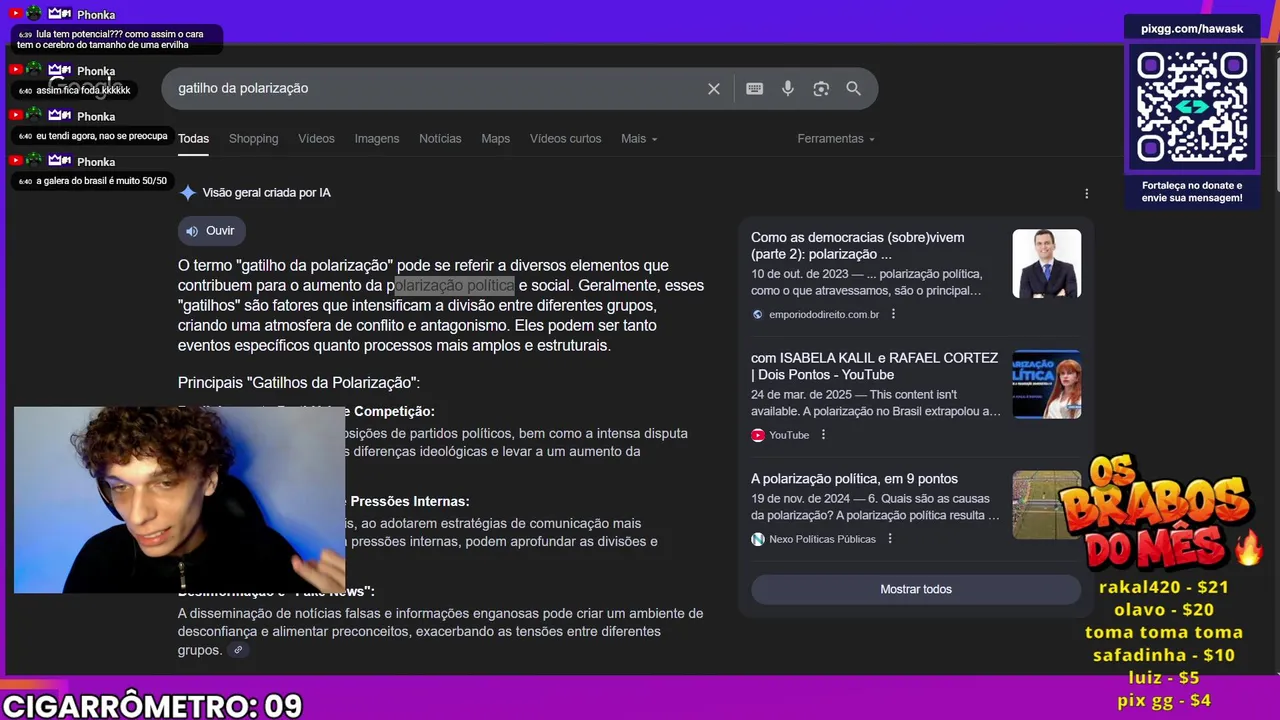Clear the search query with the X icon
Image resolution: width=1280 pixels, height=720 pixels.
pyautogui.click(x=714, y=89)
